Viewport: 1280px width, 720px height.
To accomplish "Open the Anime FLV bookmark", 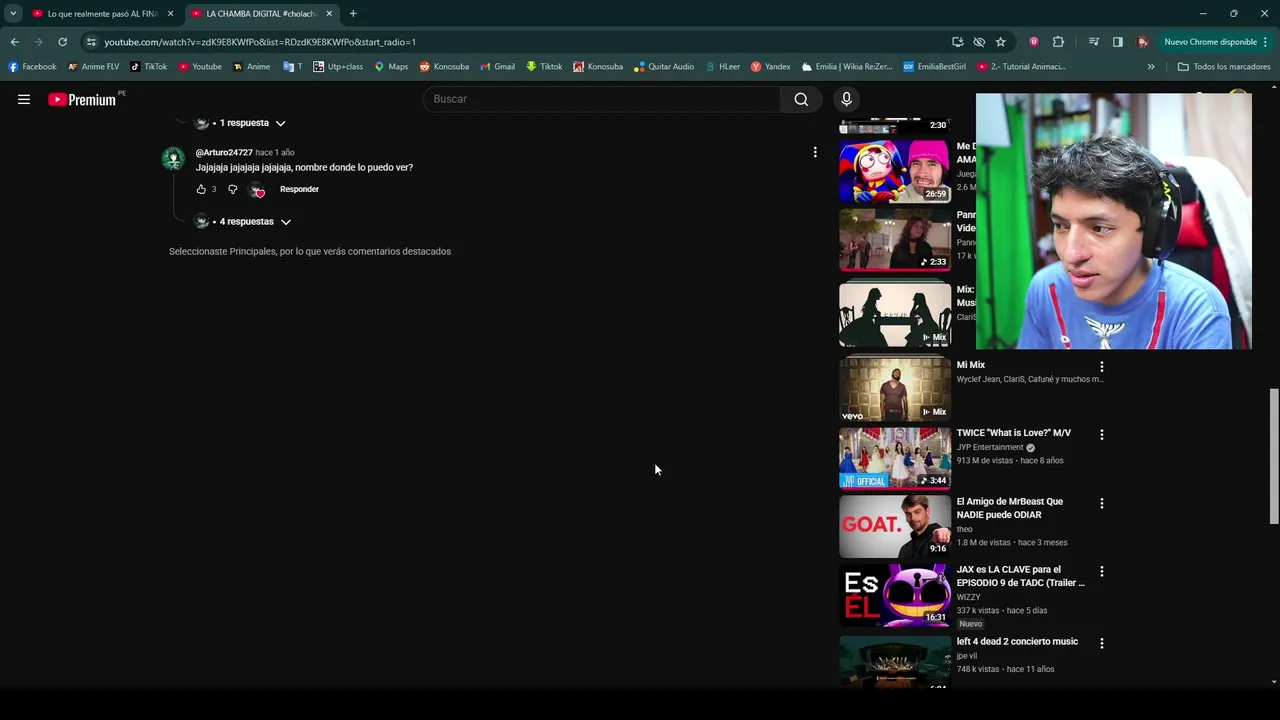I will point(93,67).
